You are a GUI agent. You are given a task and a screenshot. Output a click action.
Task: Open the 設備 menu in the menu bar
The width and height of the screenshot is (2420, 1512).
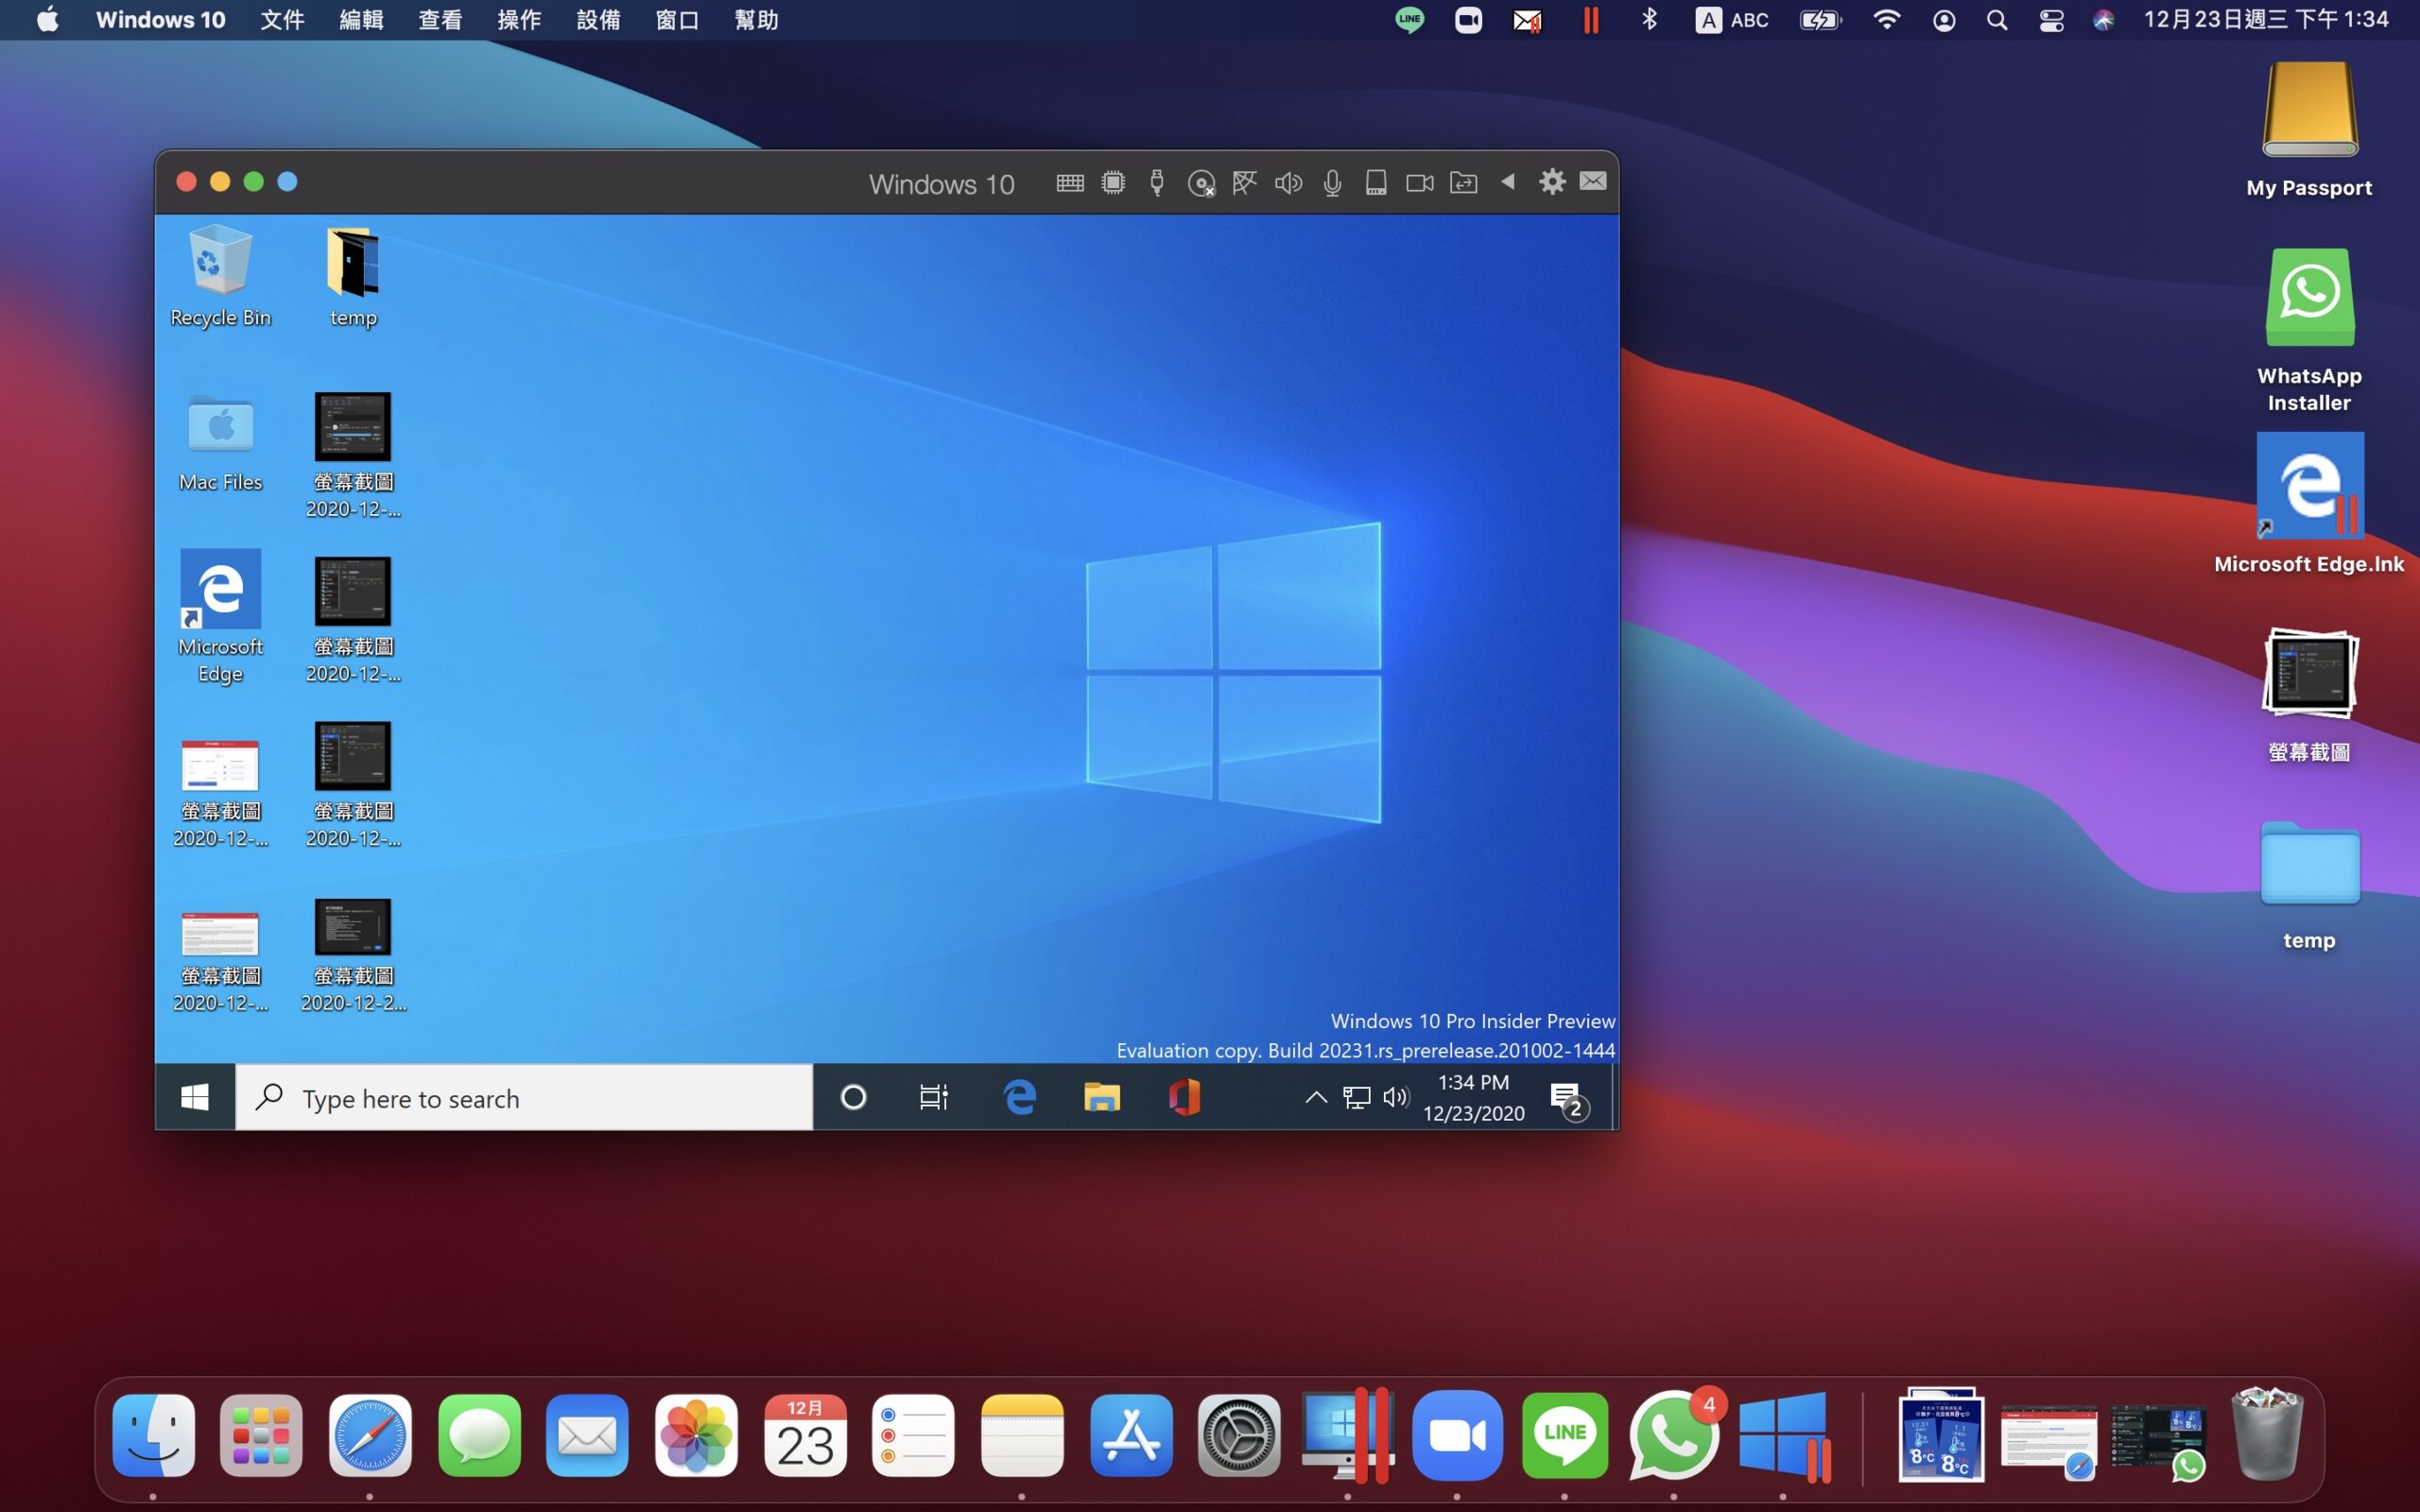(598, 19)
